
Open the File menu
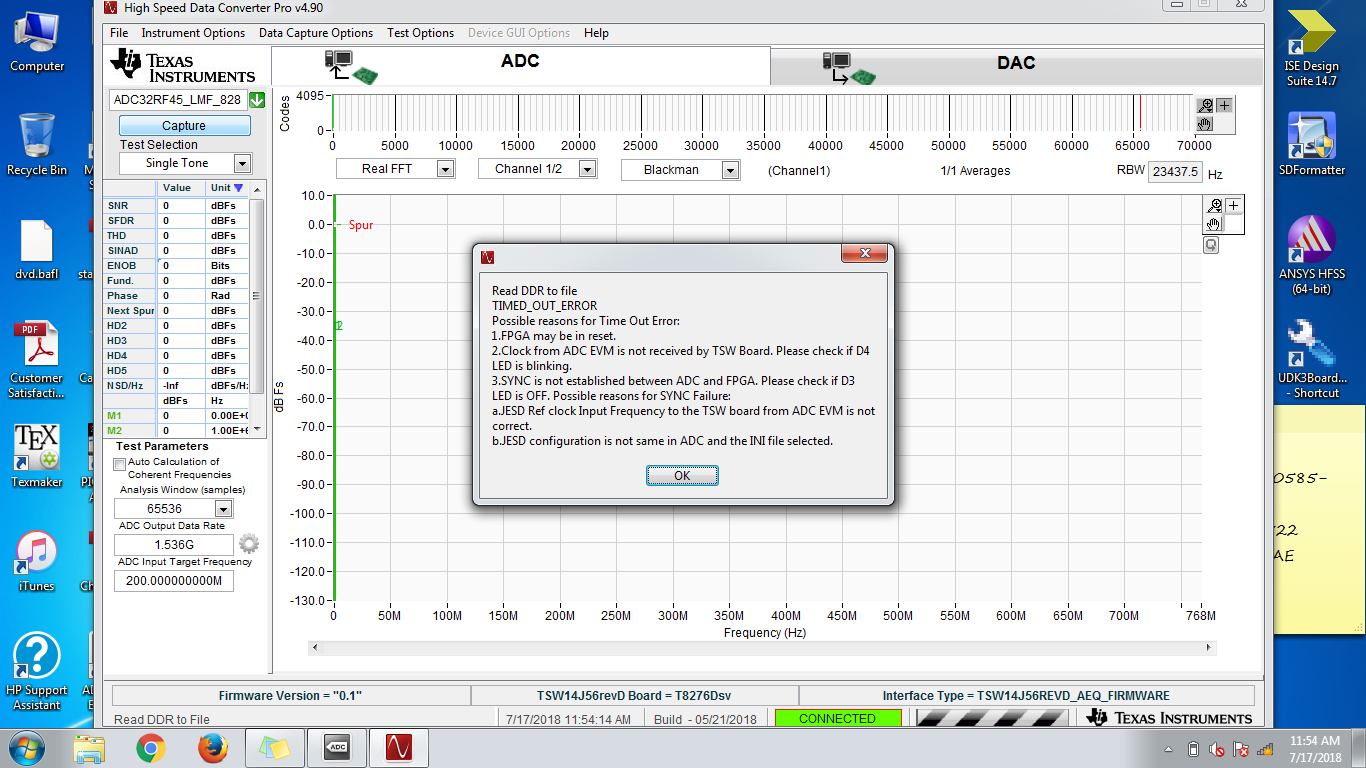(119, 33)
